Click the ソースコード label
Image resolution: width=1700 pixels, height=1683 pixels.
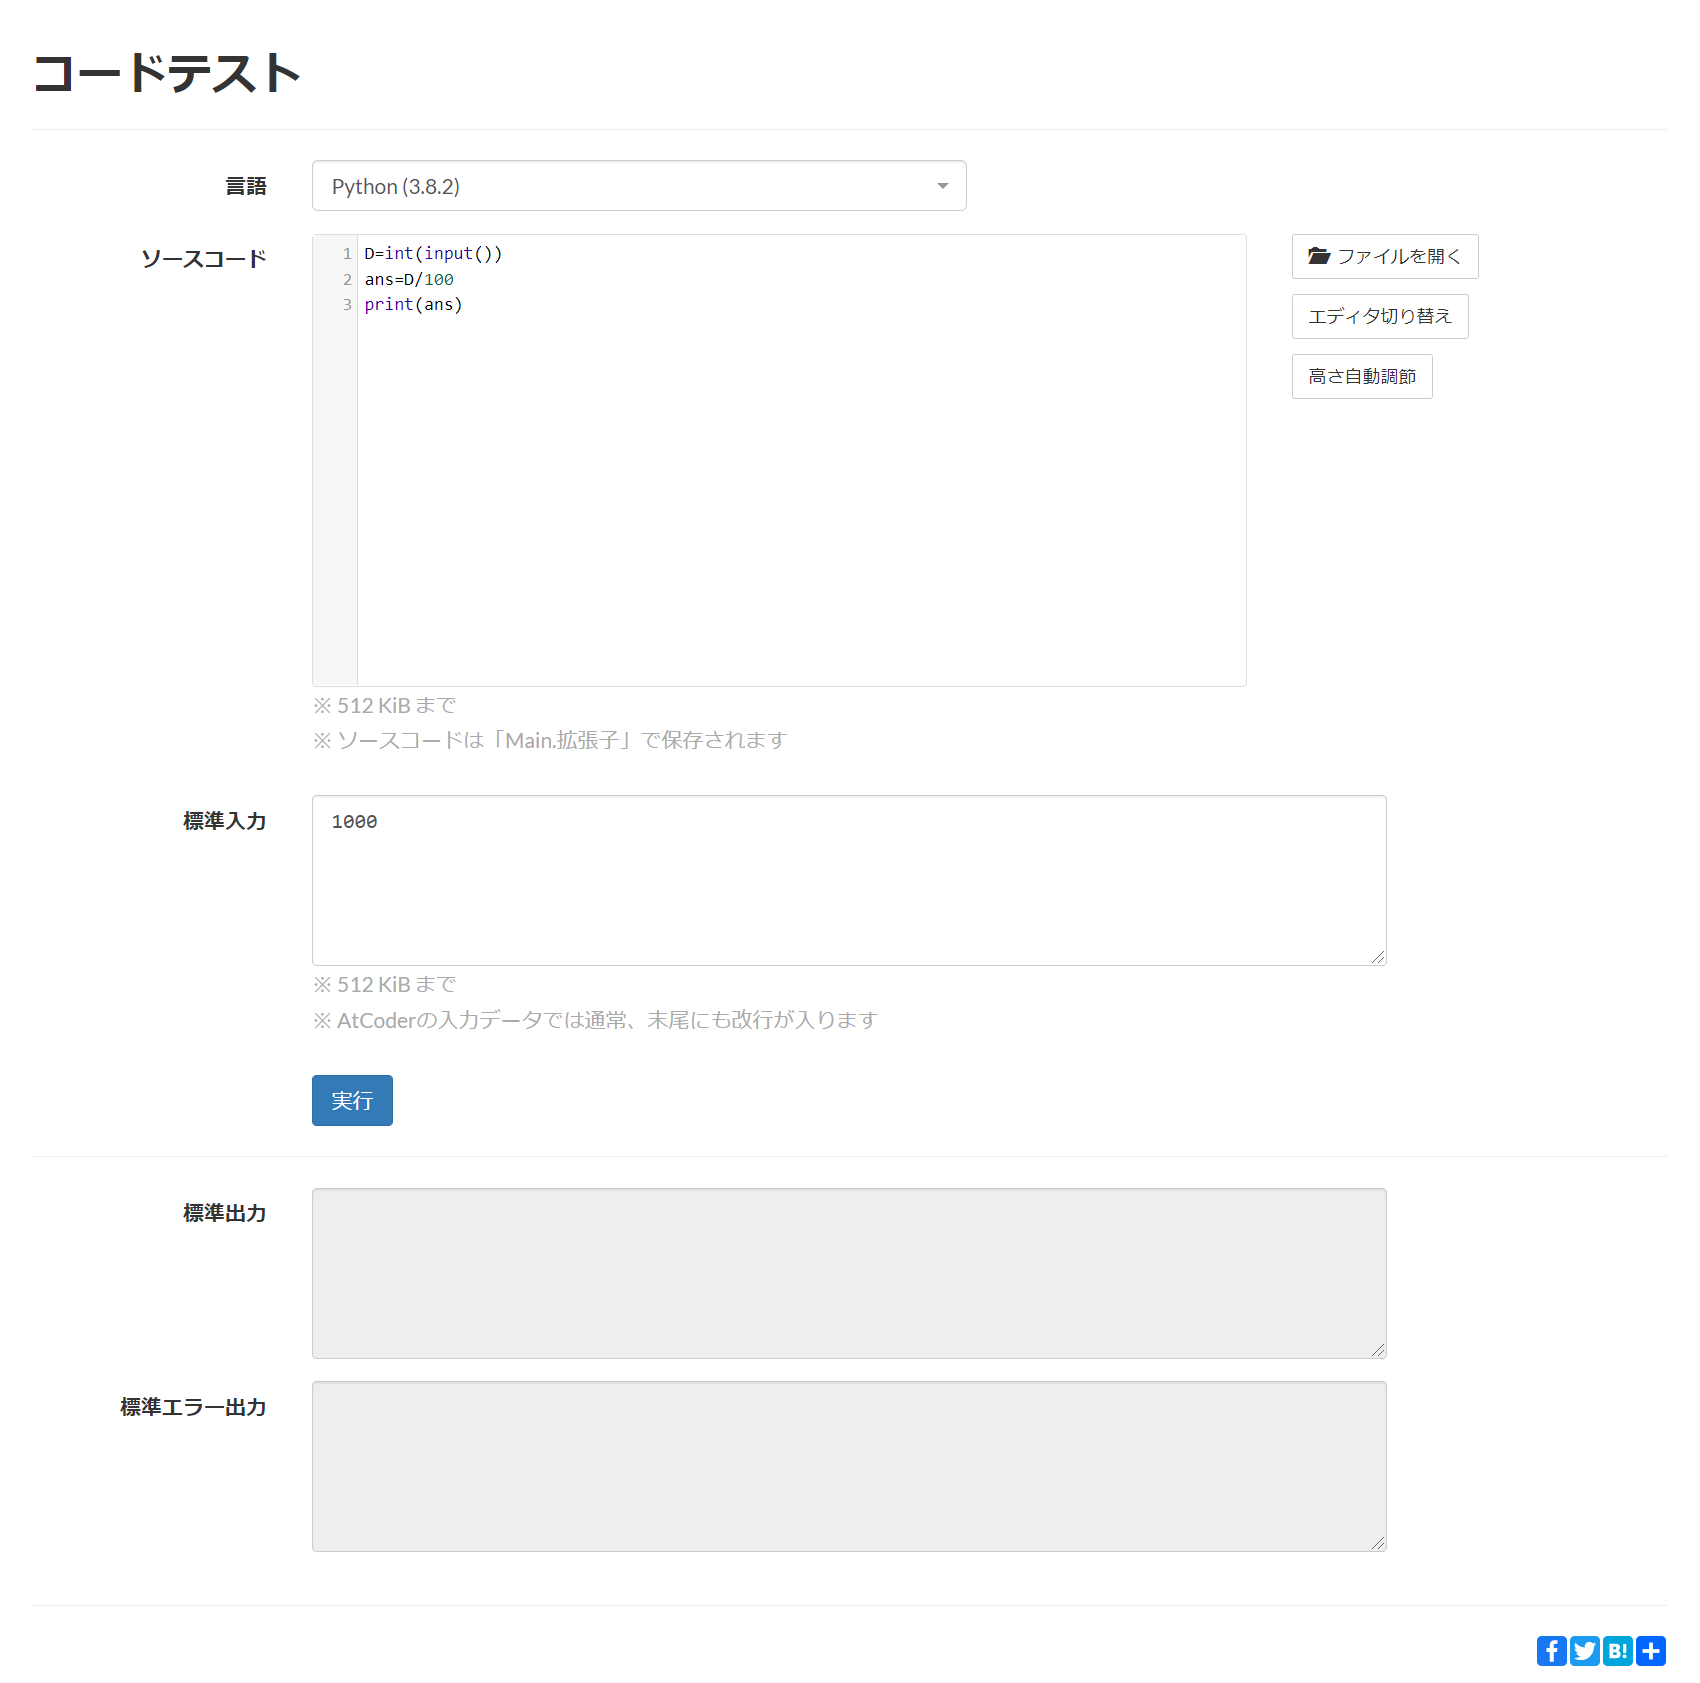(204, 259)
